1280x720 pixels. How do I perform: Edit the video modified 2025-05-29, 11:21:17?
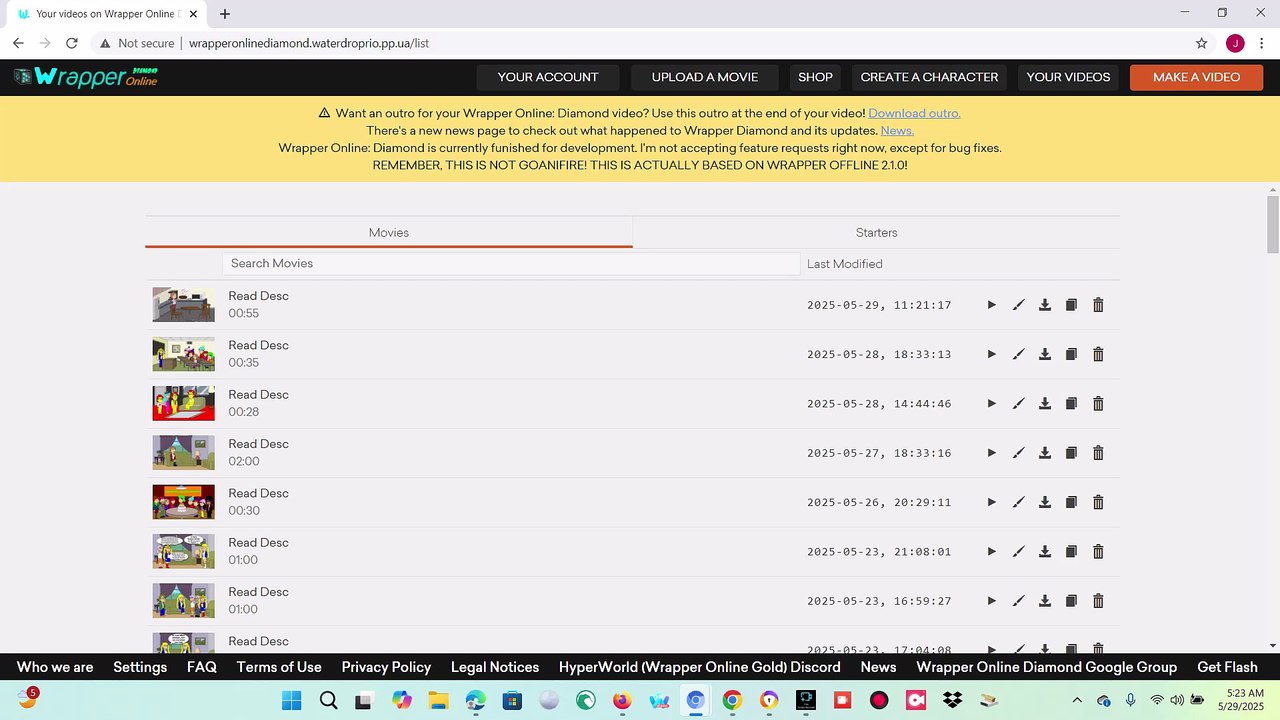[1018, 305]
